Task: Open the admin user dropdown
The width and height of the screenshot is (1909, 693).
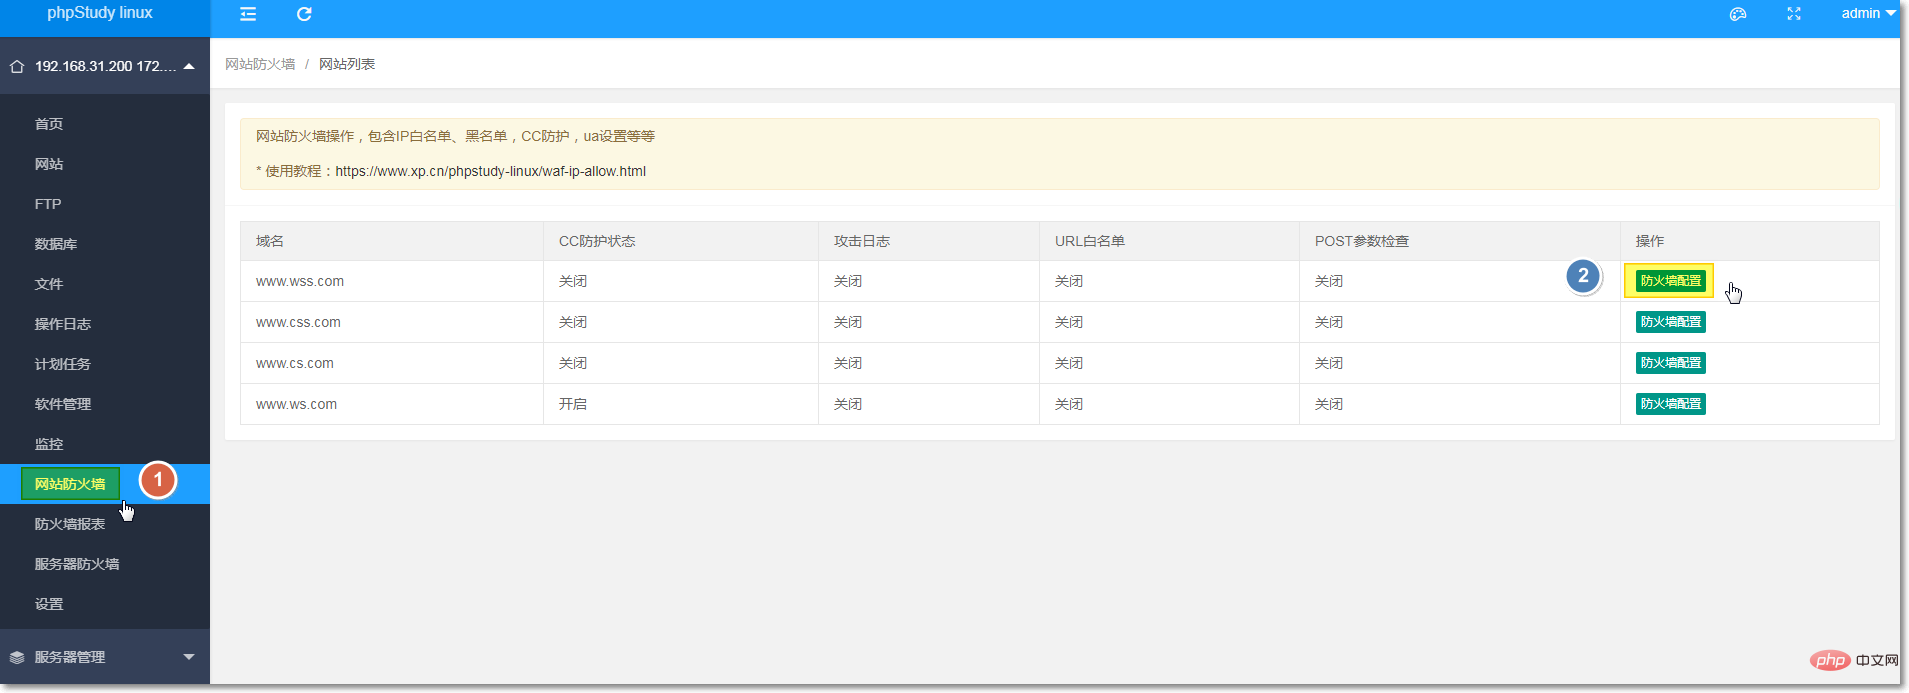Action: click(1868, 13)
